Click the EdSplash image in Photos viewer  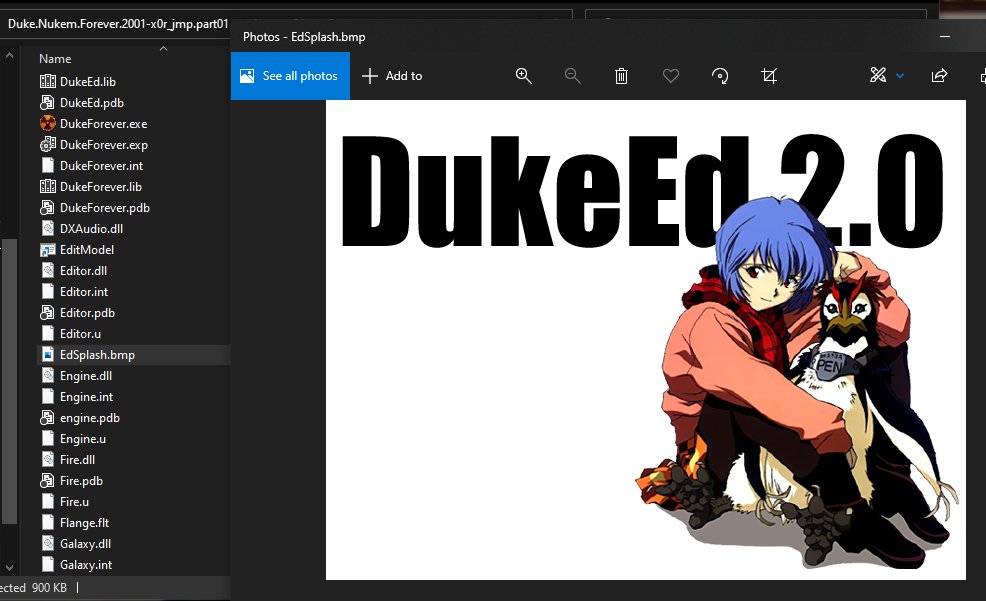pos(646,339)
